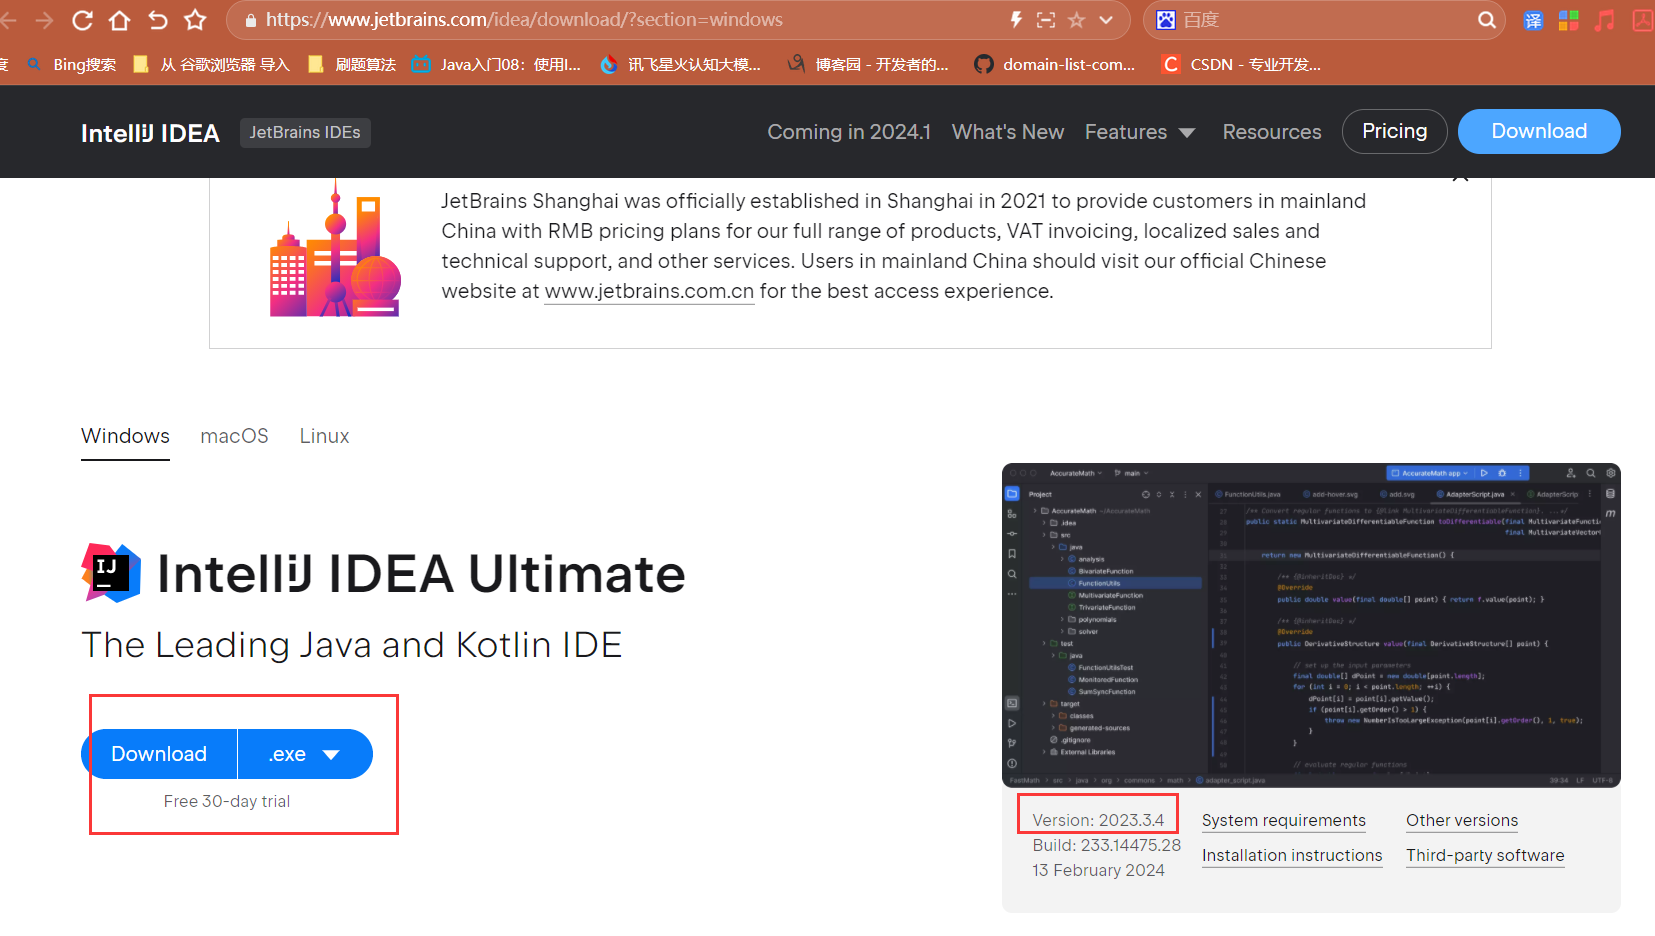Go to the browser home page icon
The width and height of the screenshot is (1655, 936).
[x=119, y=20]
